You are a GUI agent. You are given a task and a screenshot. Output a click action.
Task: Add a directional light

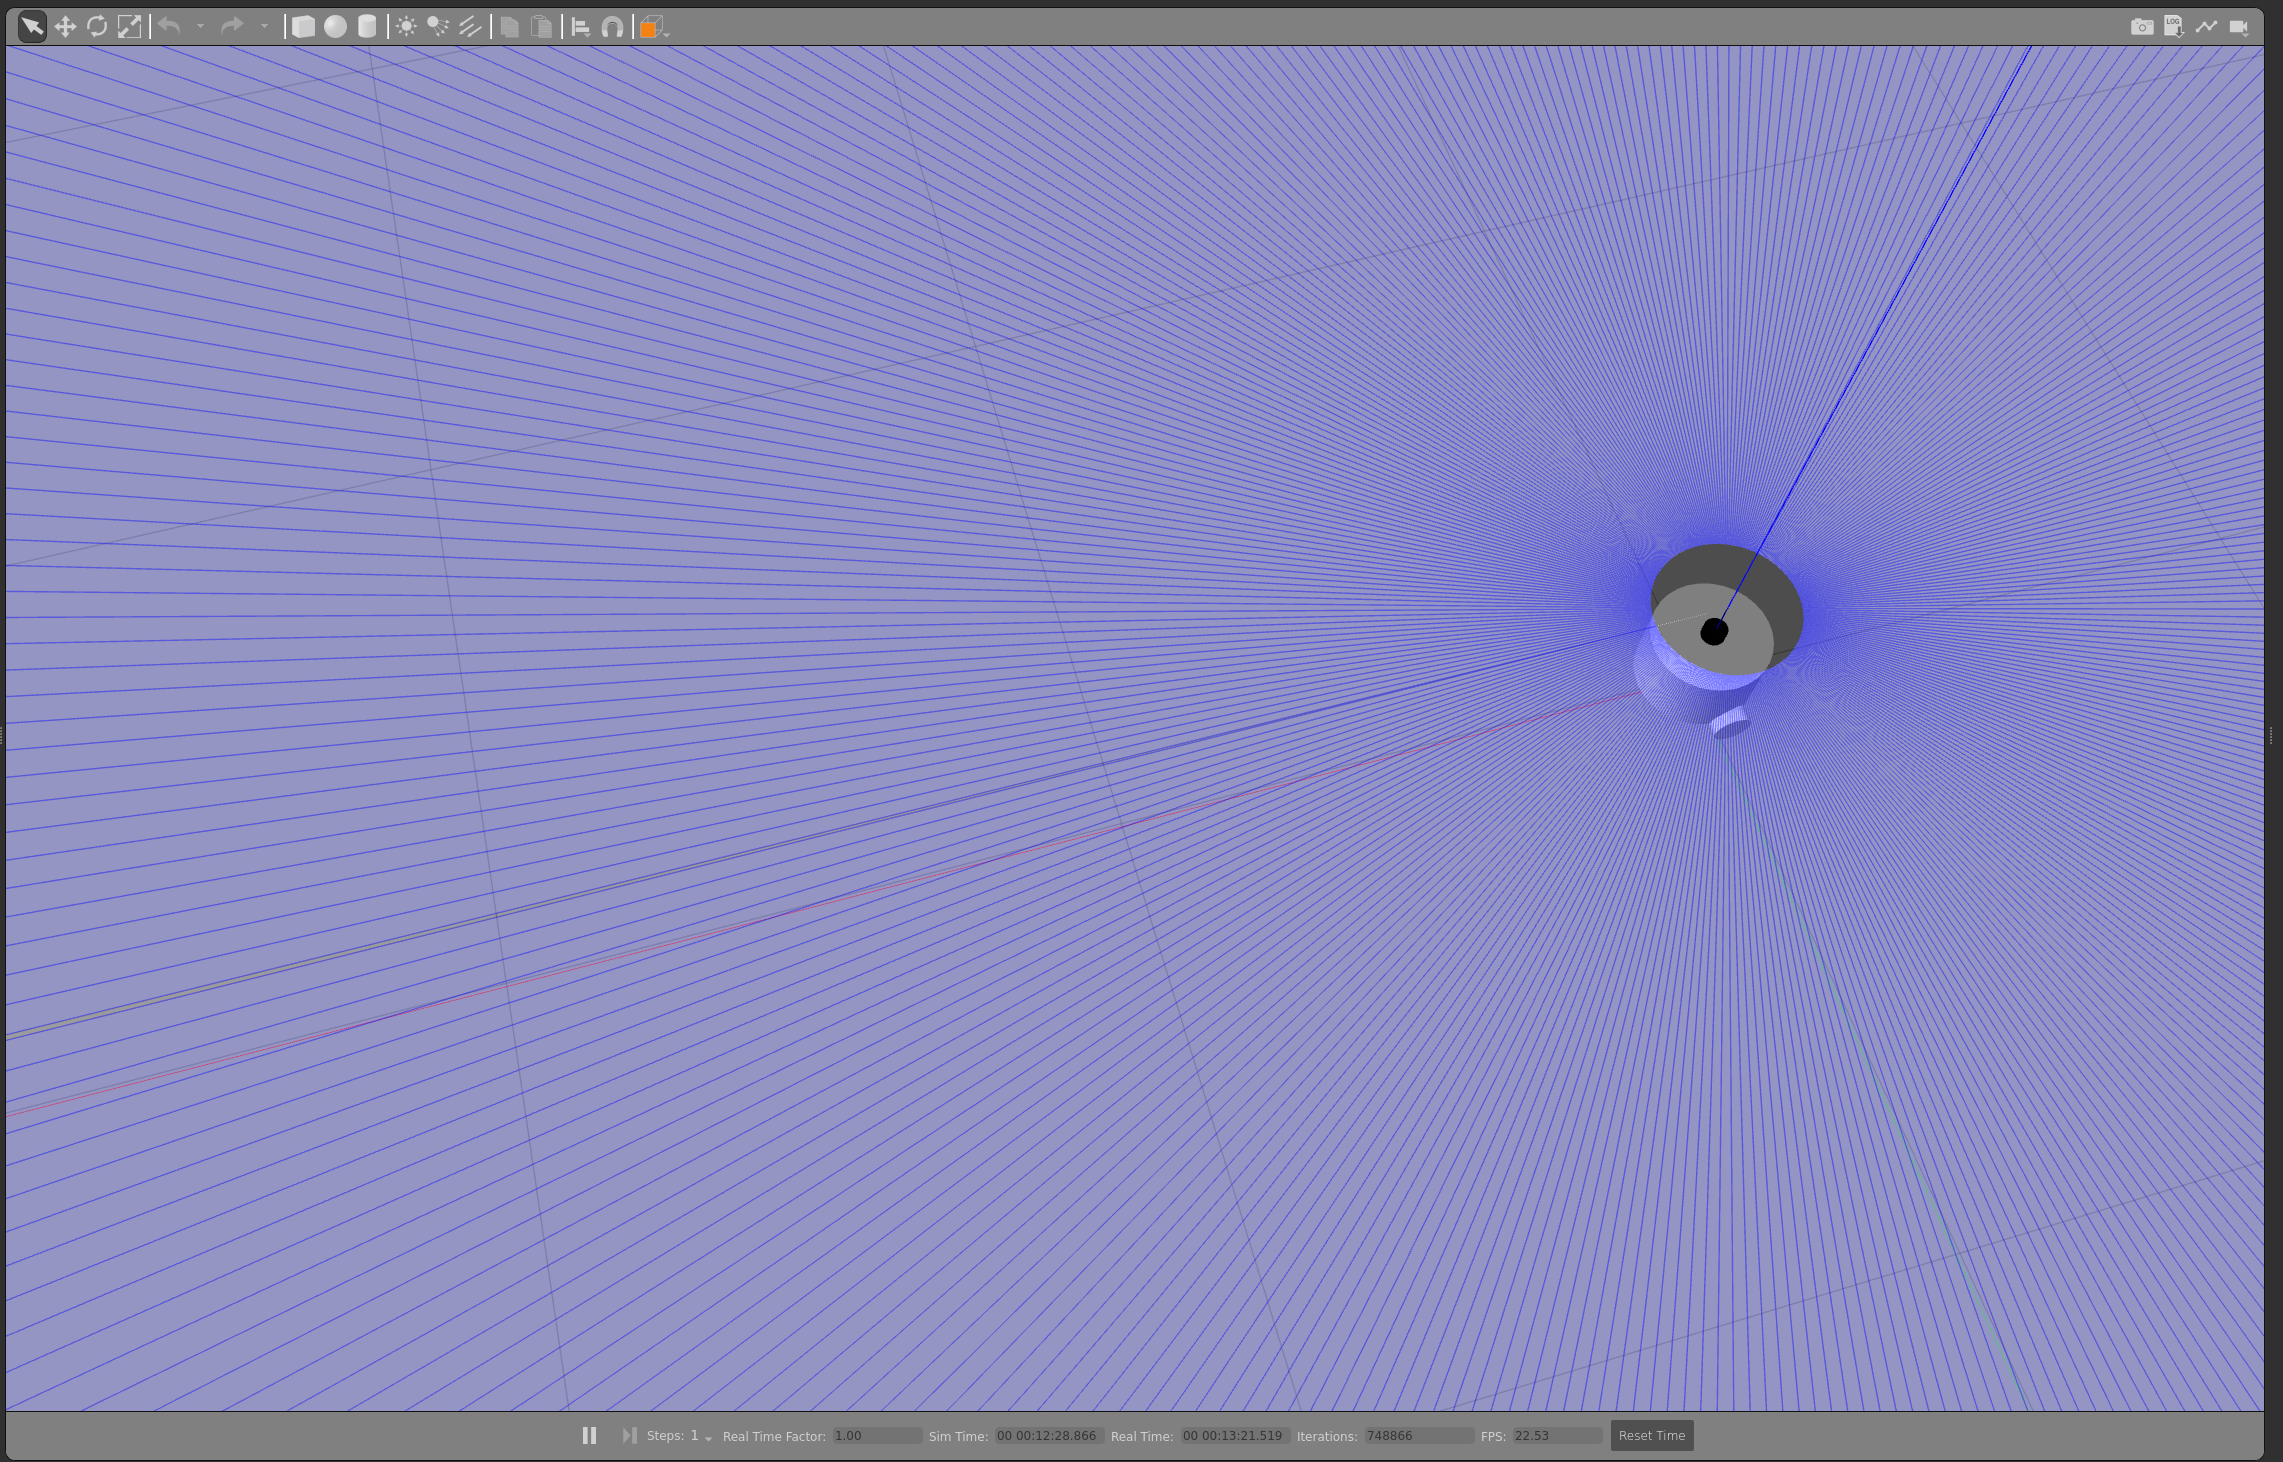click(470, 27)
